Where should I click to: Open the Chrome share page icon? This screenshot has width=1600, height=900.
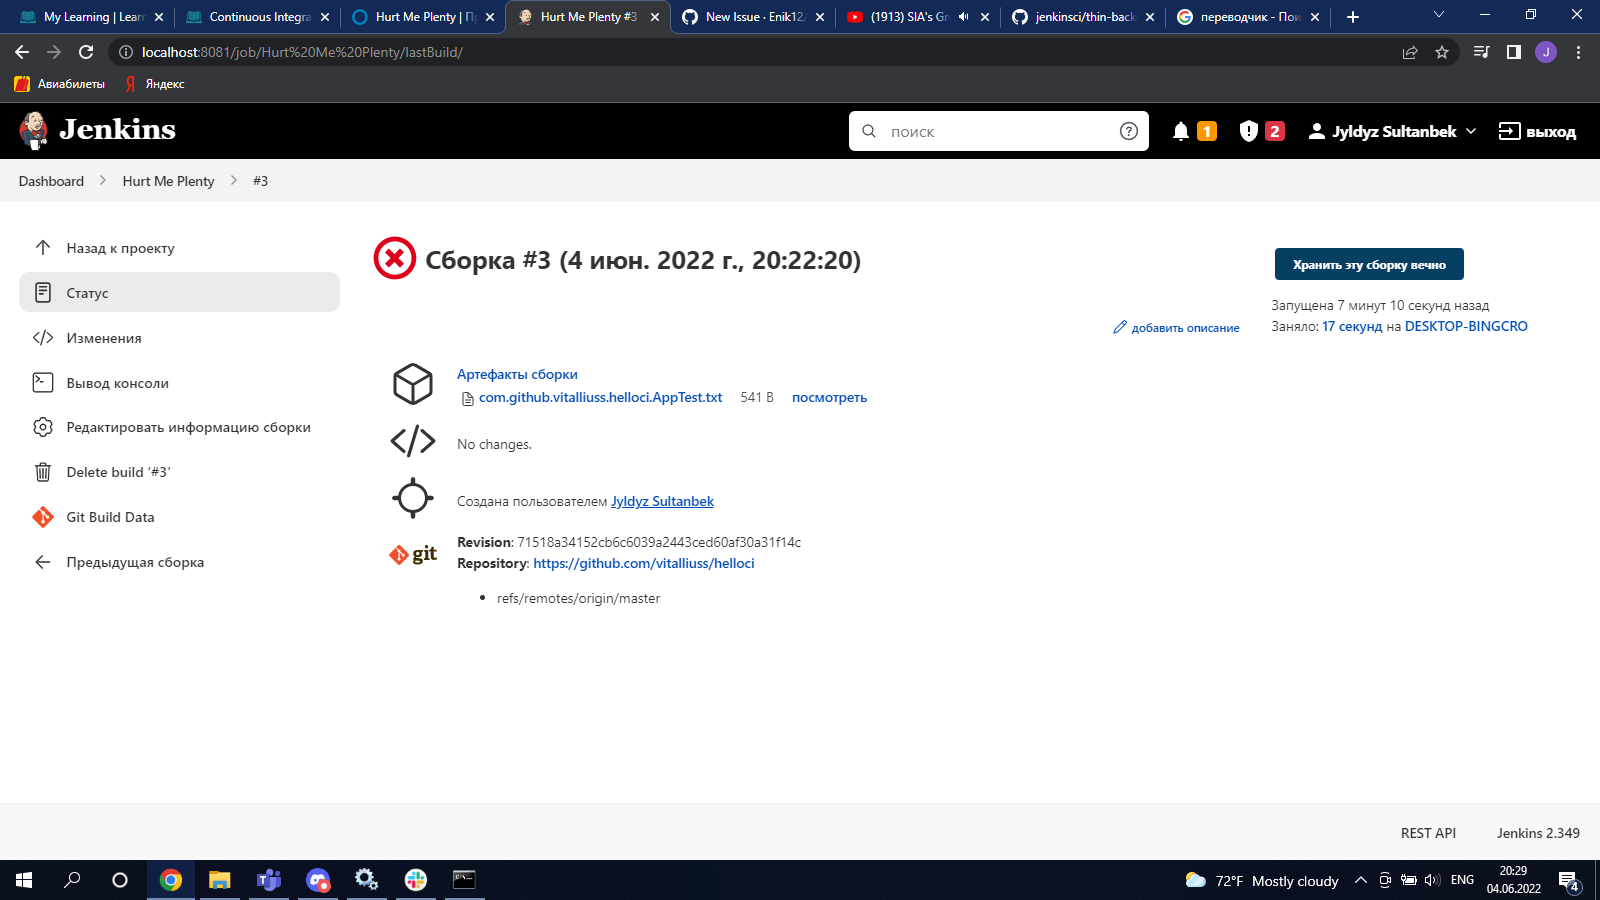(1410, 52)
